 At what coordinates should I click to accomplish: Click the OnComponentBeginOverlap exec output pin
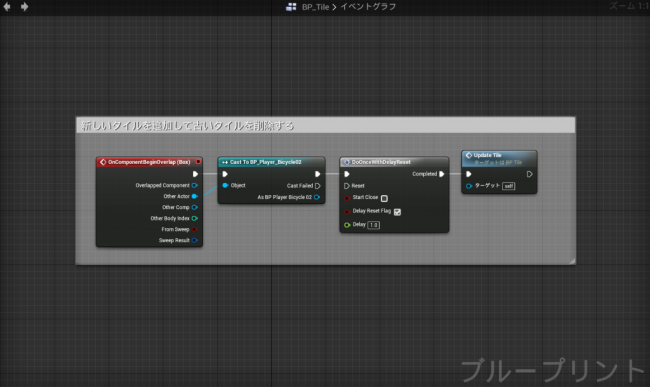(x=195, y=174)
